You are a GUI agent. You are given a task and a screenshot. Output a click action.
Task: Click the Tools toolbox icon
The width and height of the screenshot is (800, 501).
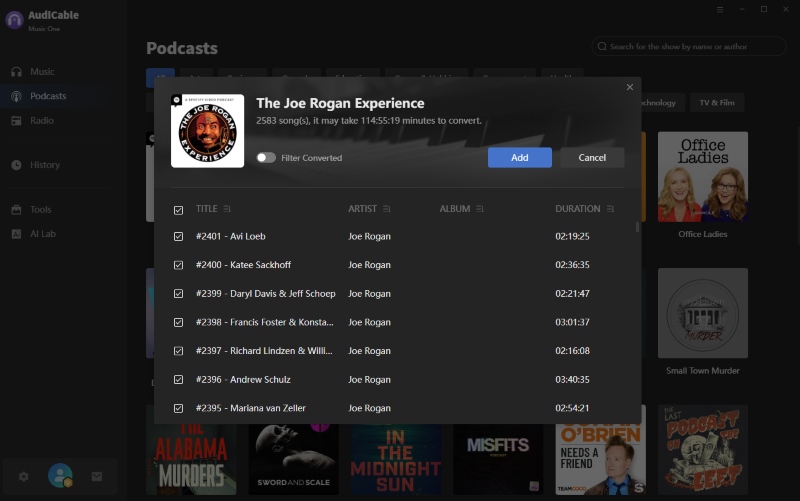pos(16,209)
